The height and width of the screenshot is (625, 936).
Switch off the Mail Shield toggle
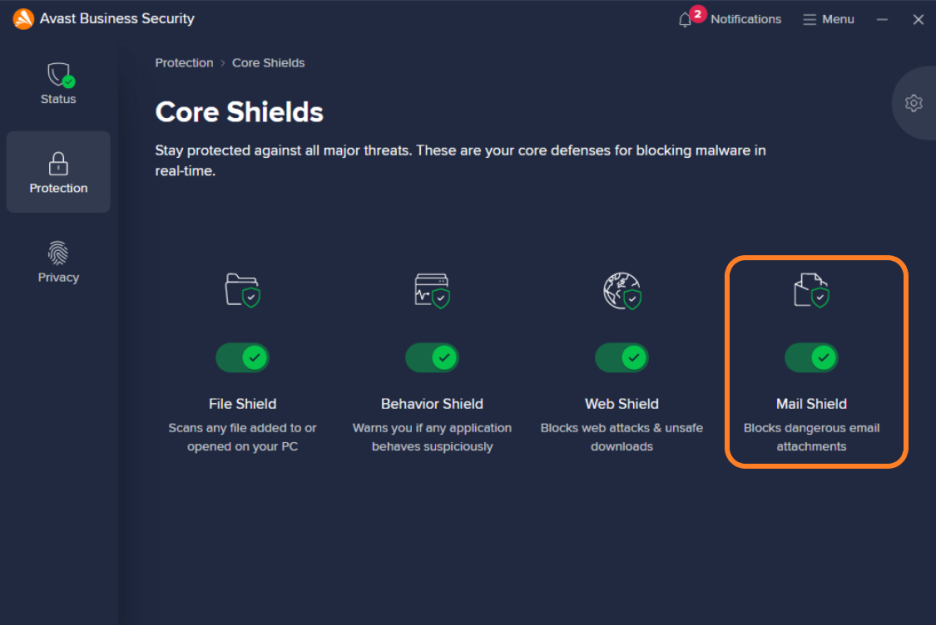pos(811,358)
